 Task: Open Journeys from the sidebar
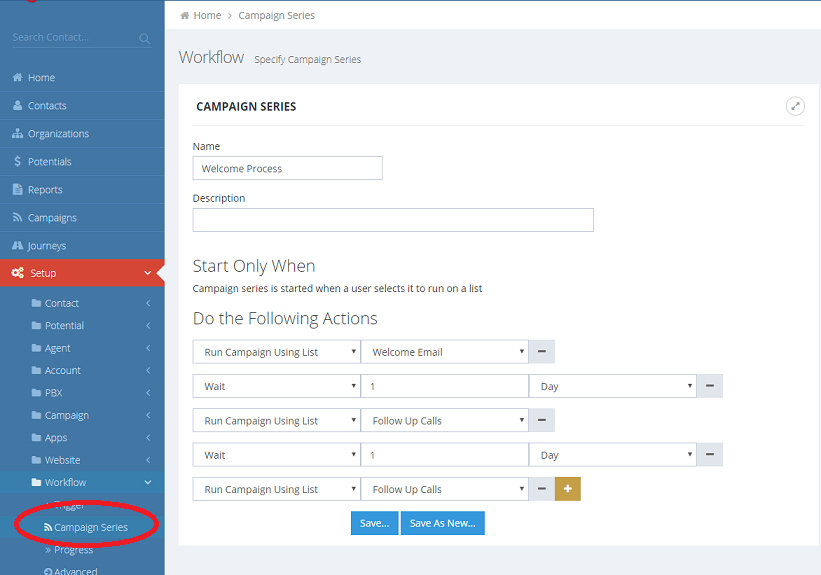46,245
